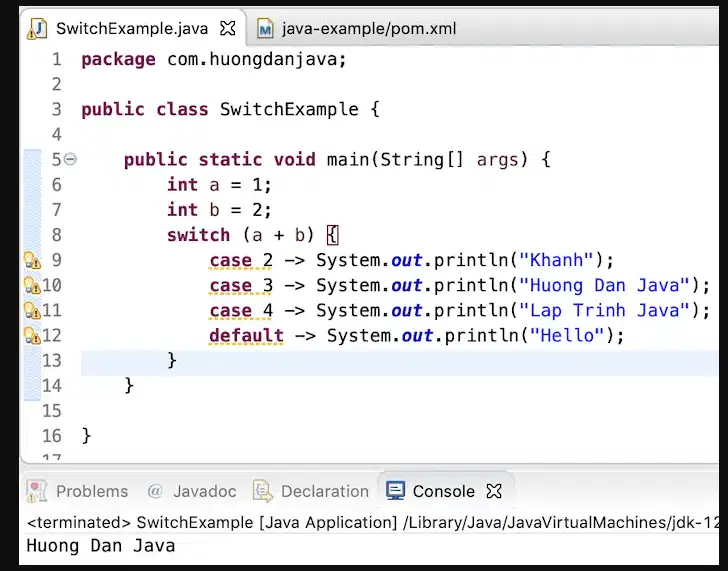Click the warning quick-fix marker on line 10
728x571 pixels.
pyautogui.click(x=32, y=285)
